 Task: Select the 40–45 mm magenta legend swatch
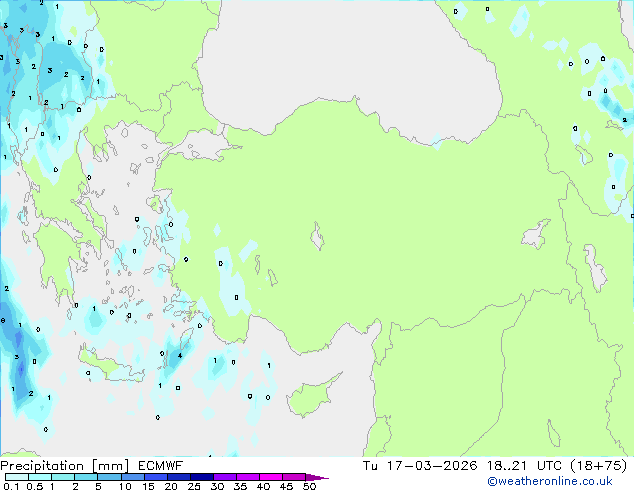tap(271, 477)
